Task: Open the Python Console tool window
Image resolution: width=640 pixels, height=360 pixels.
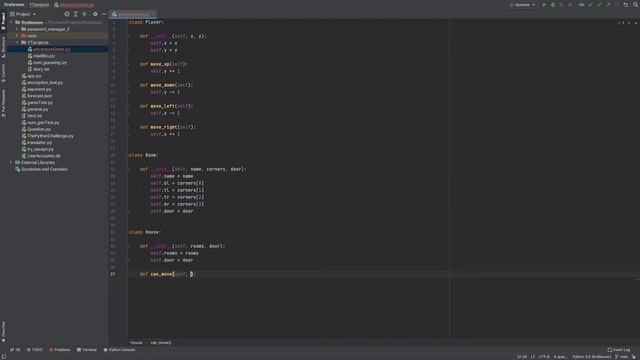Action: click(x=119, y=350)
